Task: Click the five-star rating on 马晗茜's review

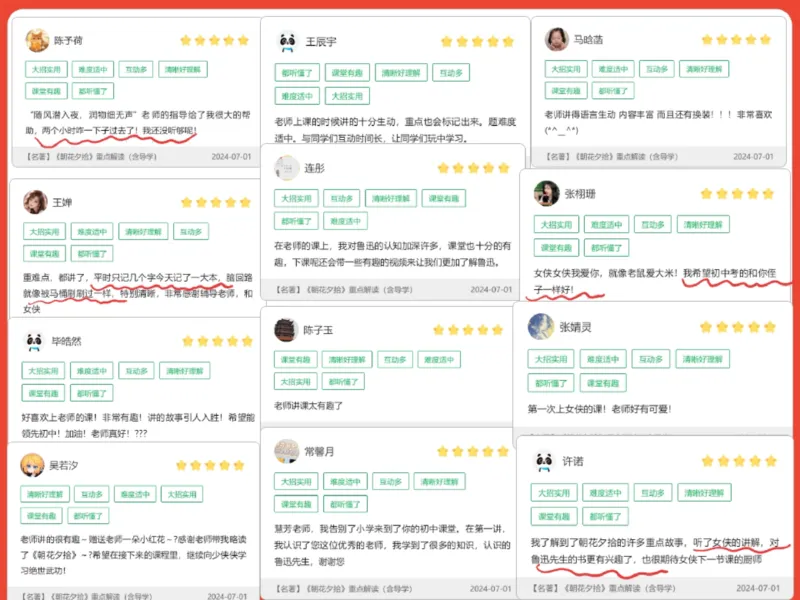Action: click(x=736, y=39)
